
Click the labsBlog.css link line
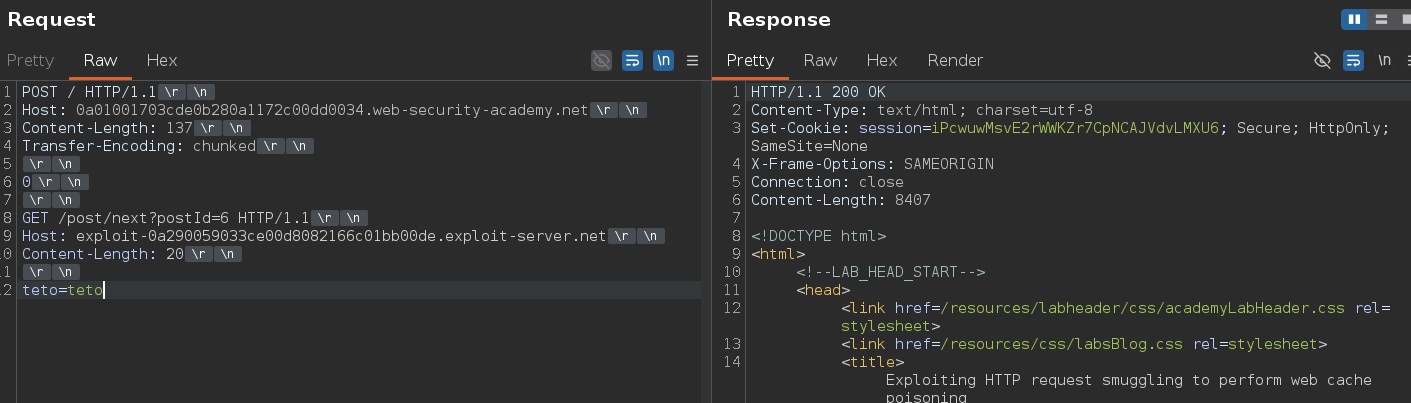click(1084, 344)
